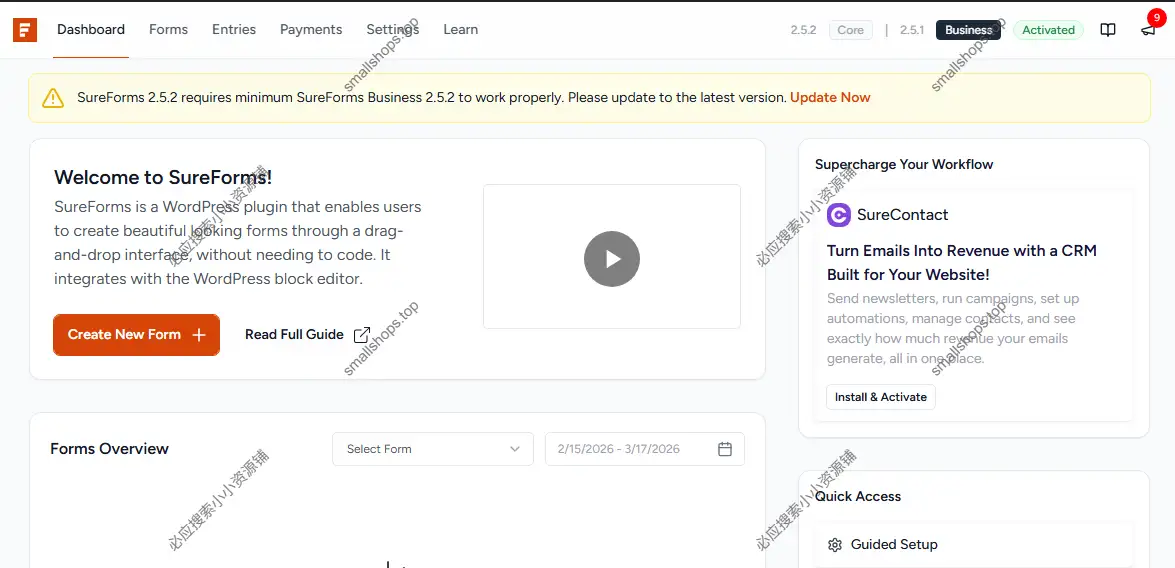Click the SureContact logo icon
The height and width of the screenshot is (568, 1175).
point(839,215)
